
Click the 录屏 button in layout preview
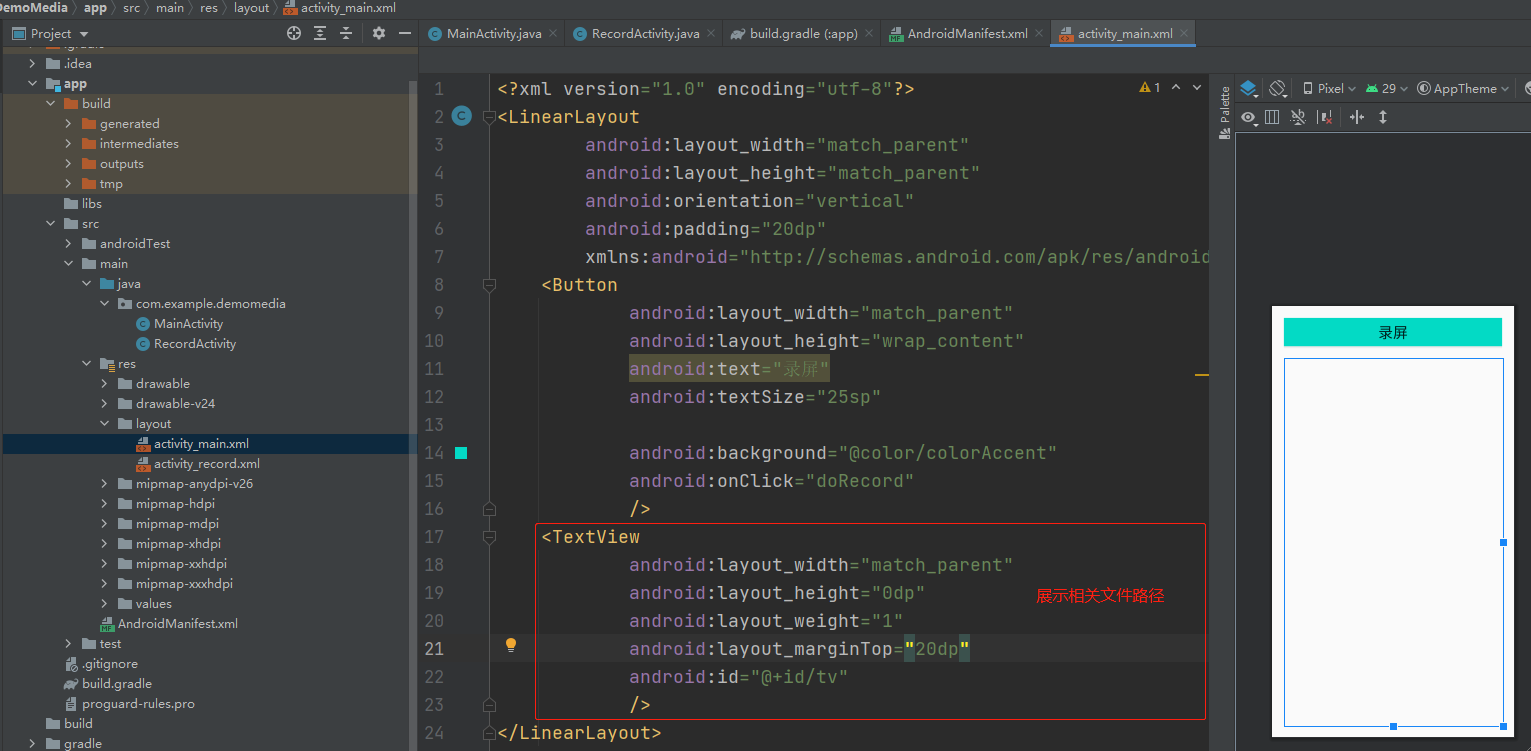pyautogui.click(x=1393, y=332)
